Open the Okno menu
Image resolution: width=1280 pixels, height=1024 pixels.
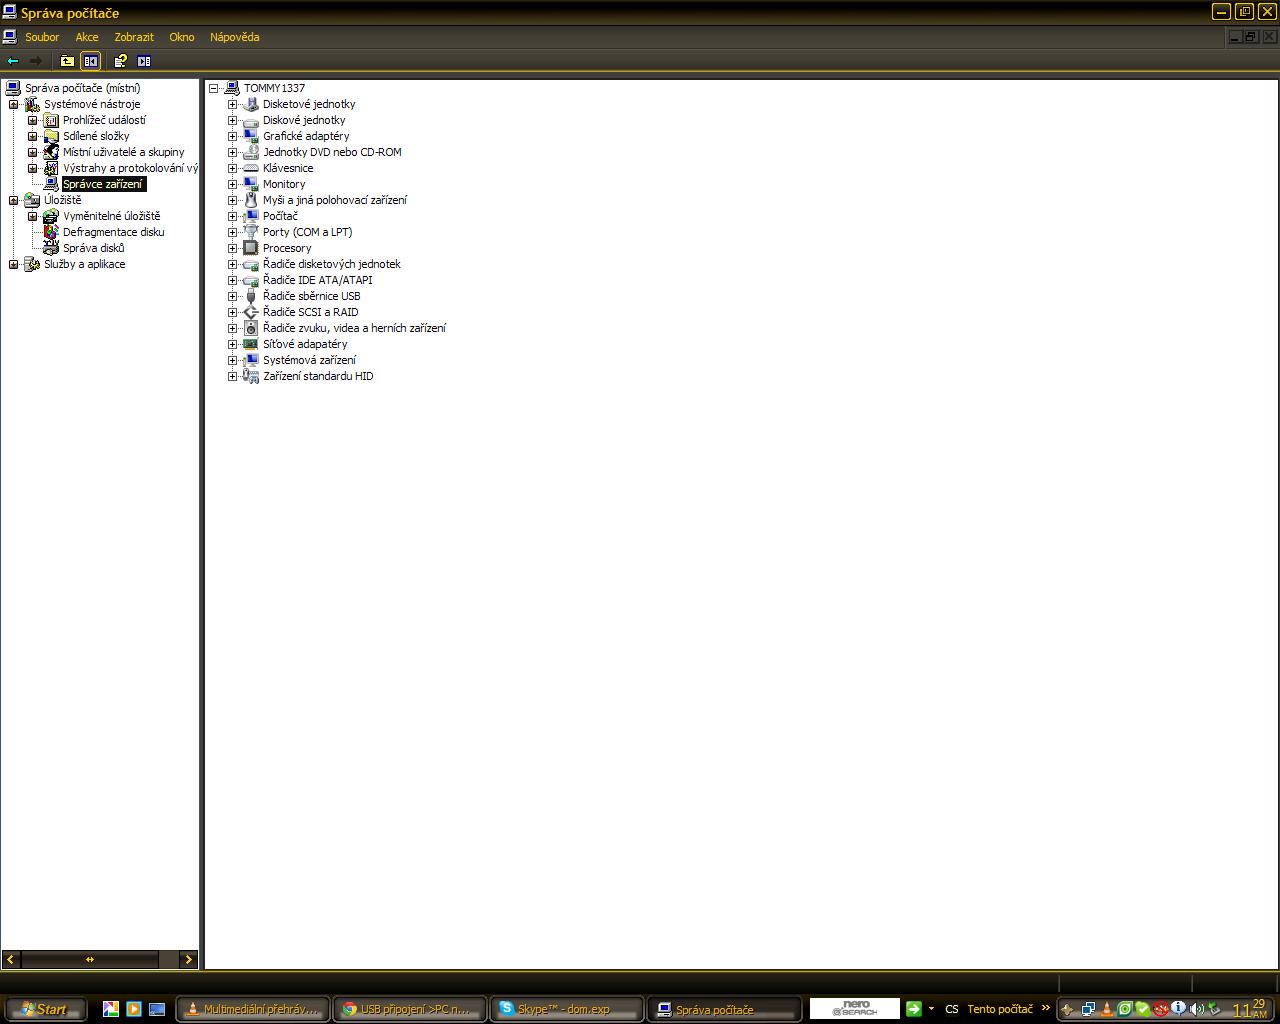182,37
